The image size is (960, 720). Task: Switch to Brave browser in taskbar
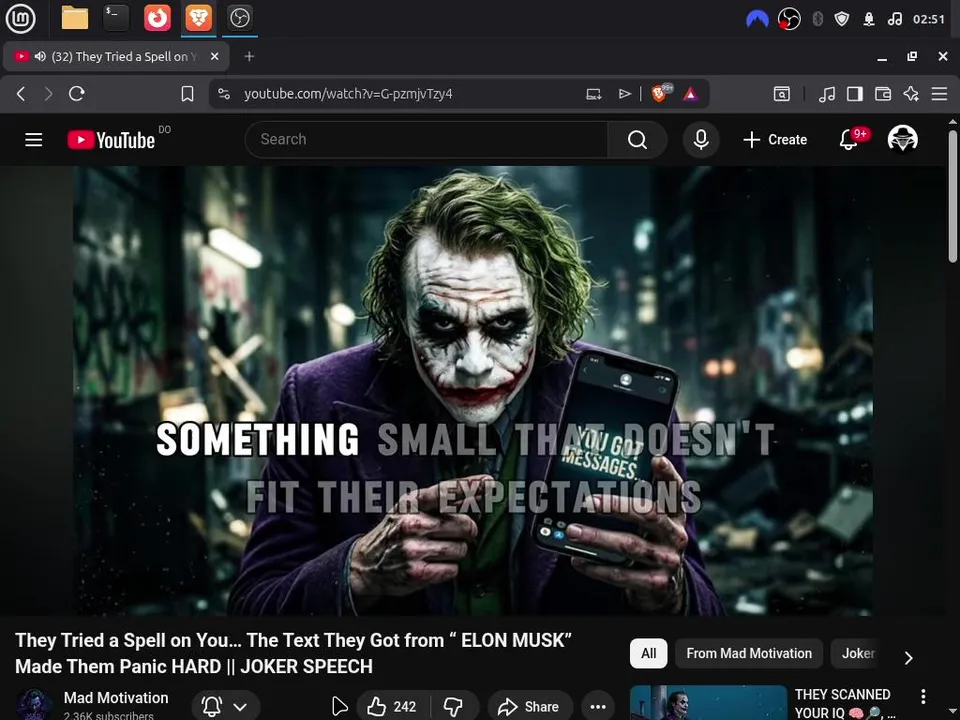198,18
